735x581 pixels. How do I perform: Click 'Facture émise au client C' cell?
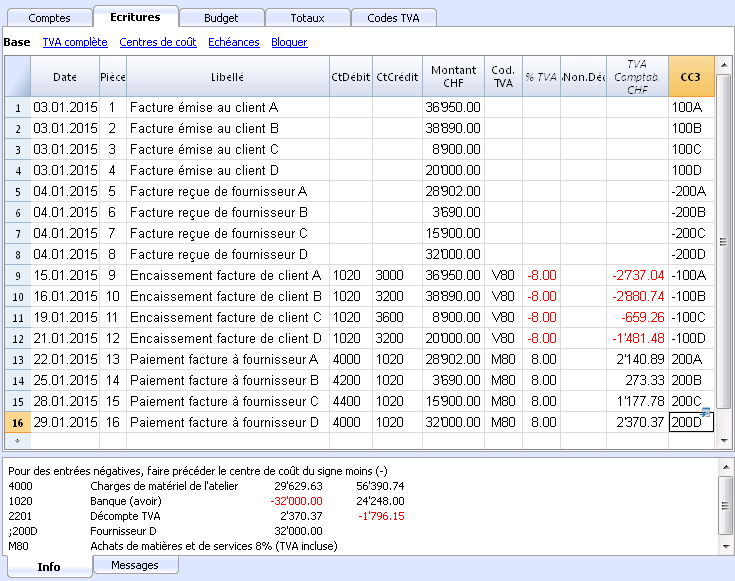click(228, 149)
